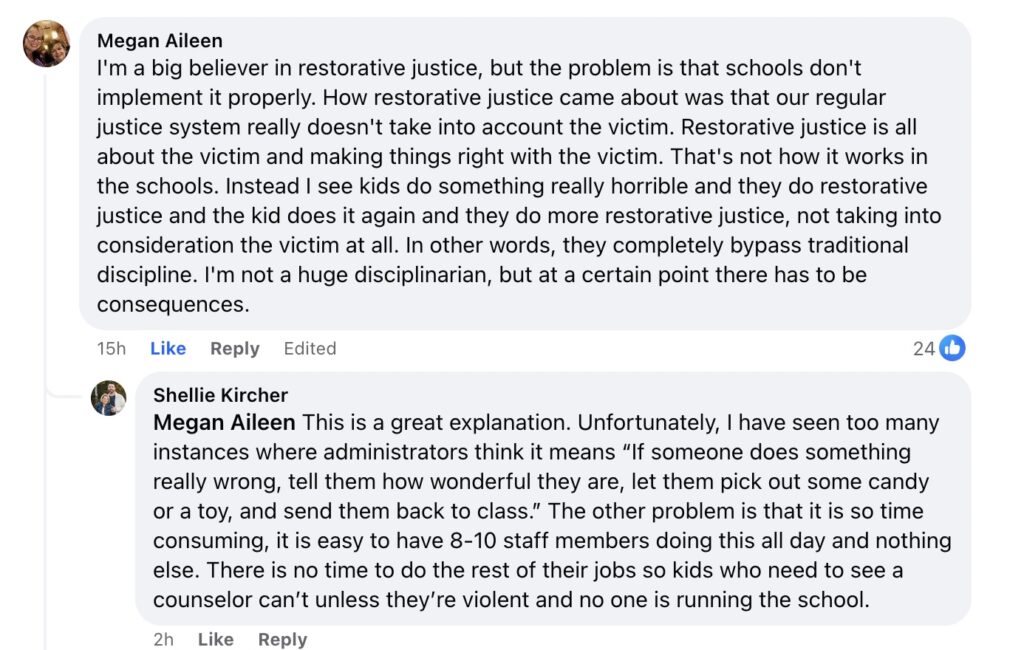Like Shellie Kircher's reply
The width and height of the screenshot is (1024, 650).
tap(215, 639)
